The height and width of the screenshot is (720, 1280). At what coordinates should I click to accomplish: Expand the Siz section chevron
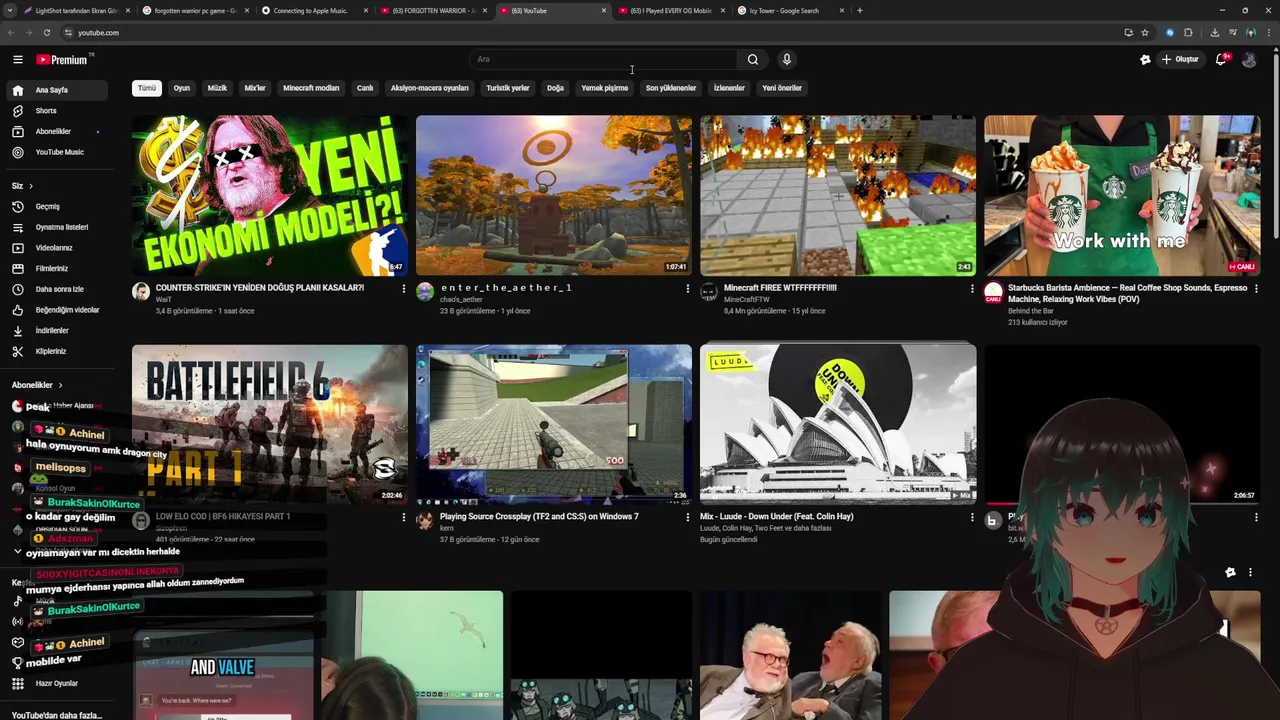31,186
